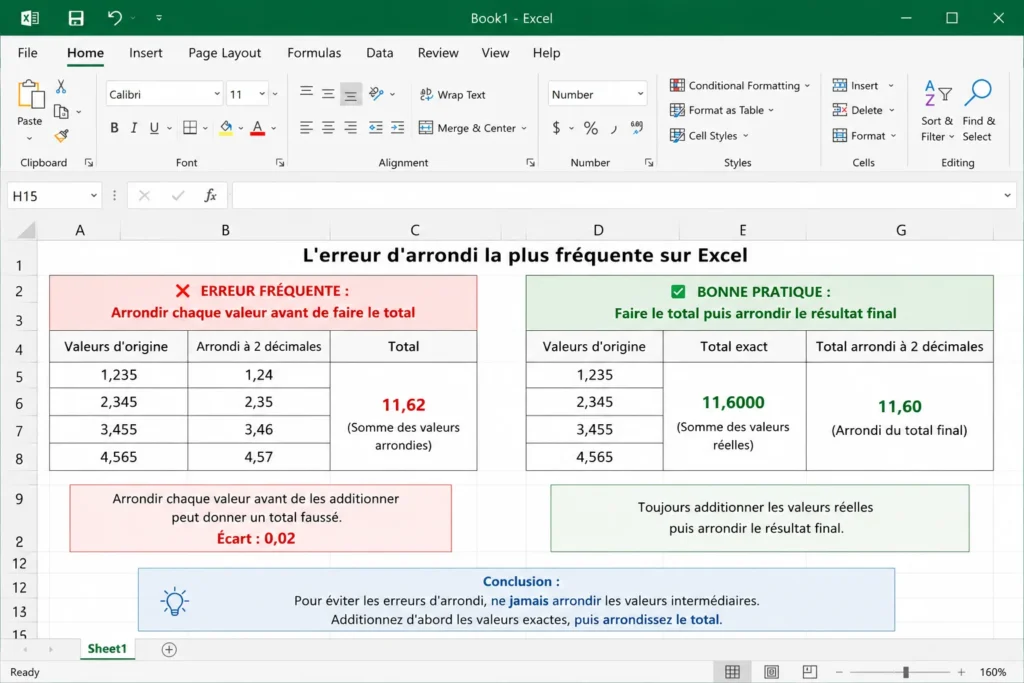The height and width of the screenshot is (683, 1024).
Task: Click Insert Function fx icon
Action: pos(210,196)
